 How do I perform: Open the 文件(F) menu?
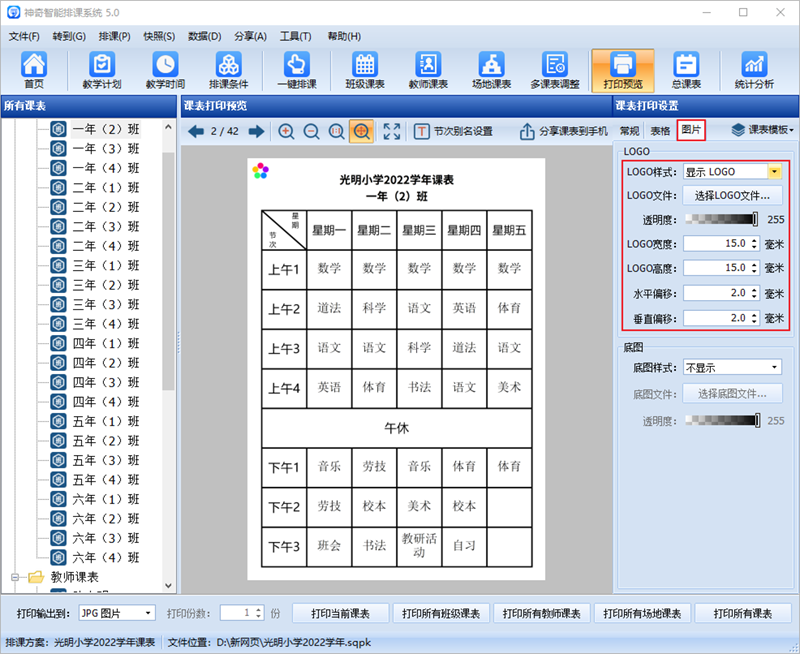[x=24, y=36]
